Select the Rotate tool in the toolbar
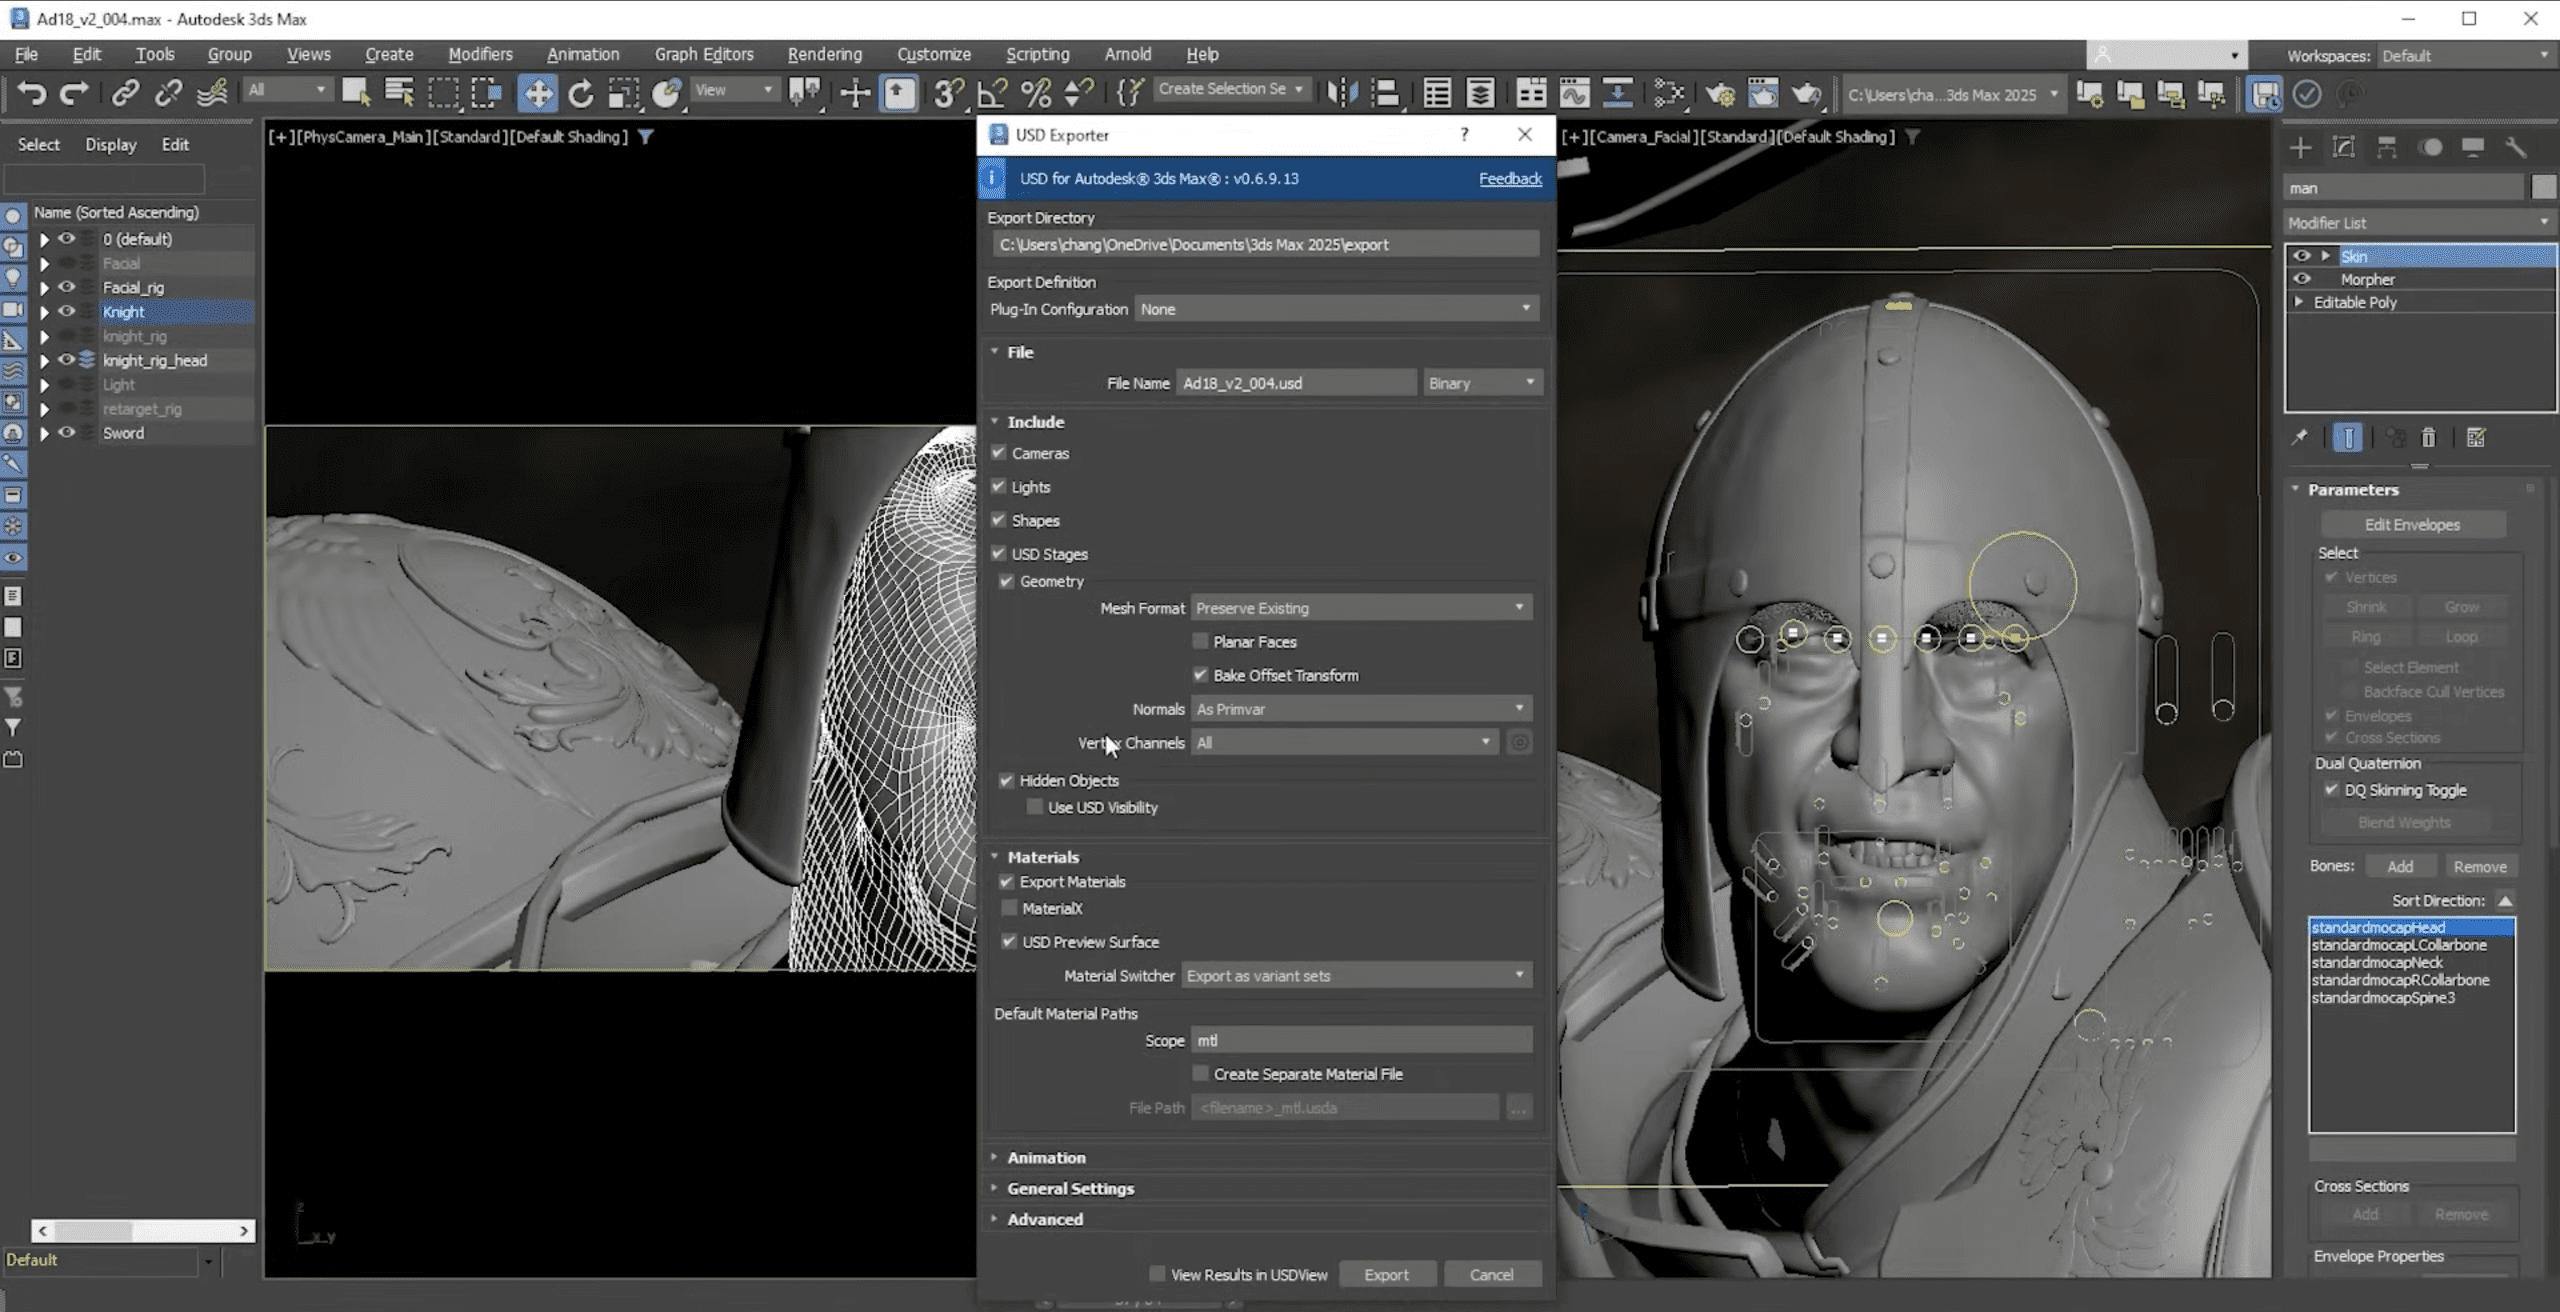This screenshot has width=2560, height=1312. (580, 94)
